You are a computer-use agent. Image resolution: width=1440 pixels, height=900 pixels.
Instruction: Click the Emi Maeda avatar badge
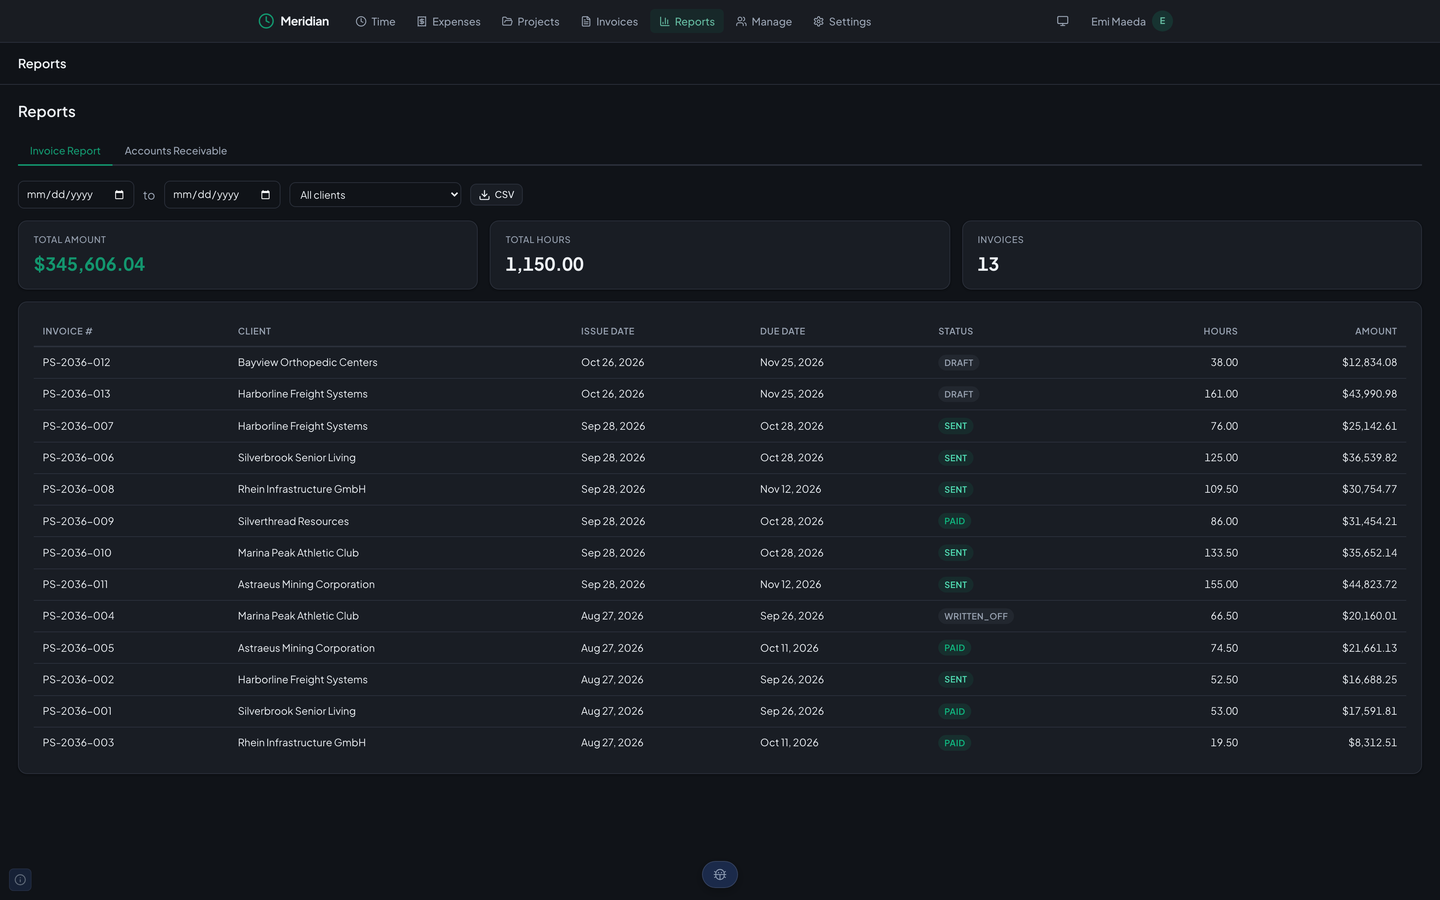point(1162,21)
